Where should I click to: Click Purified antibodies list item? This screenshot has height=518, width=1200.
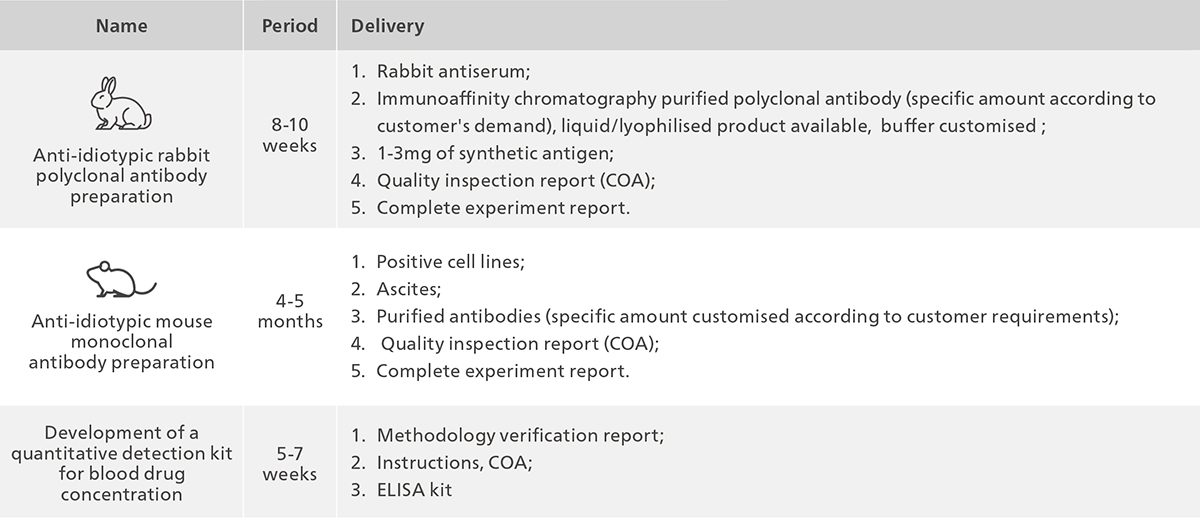point(735,316)
